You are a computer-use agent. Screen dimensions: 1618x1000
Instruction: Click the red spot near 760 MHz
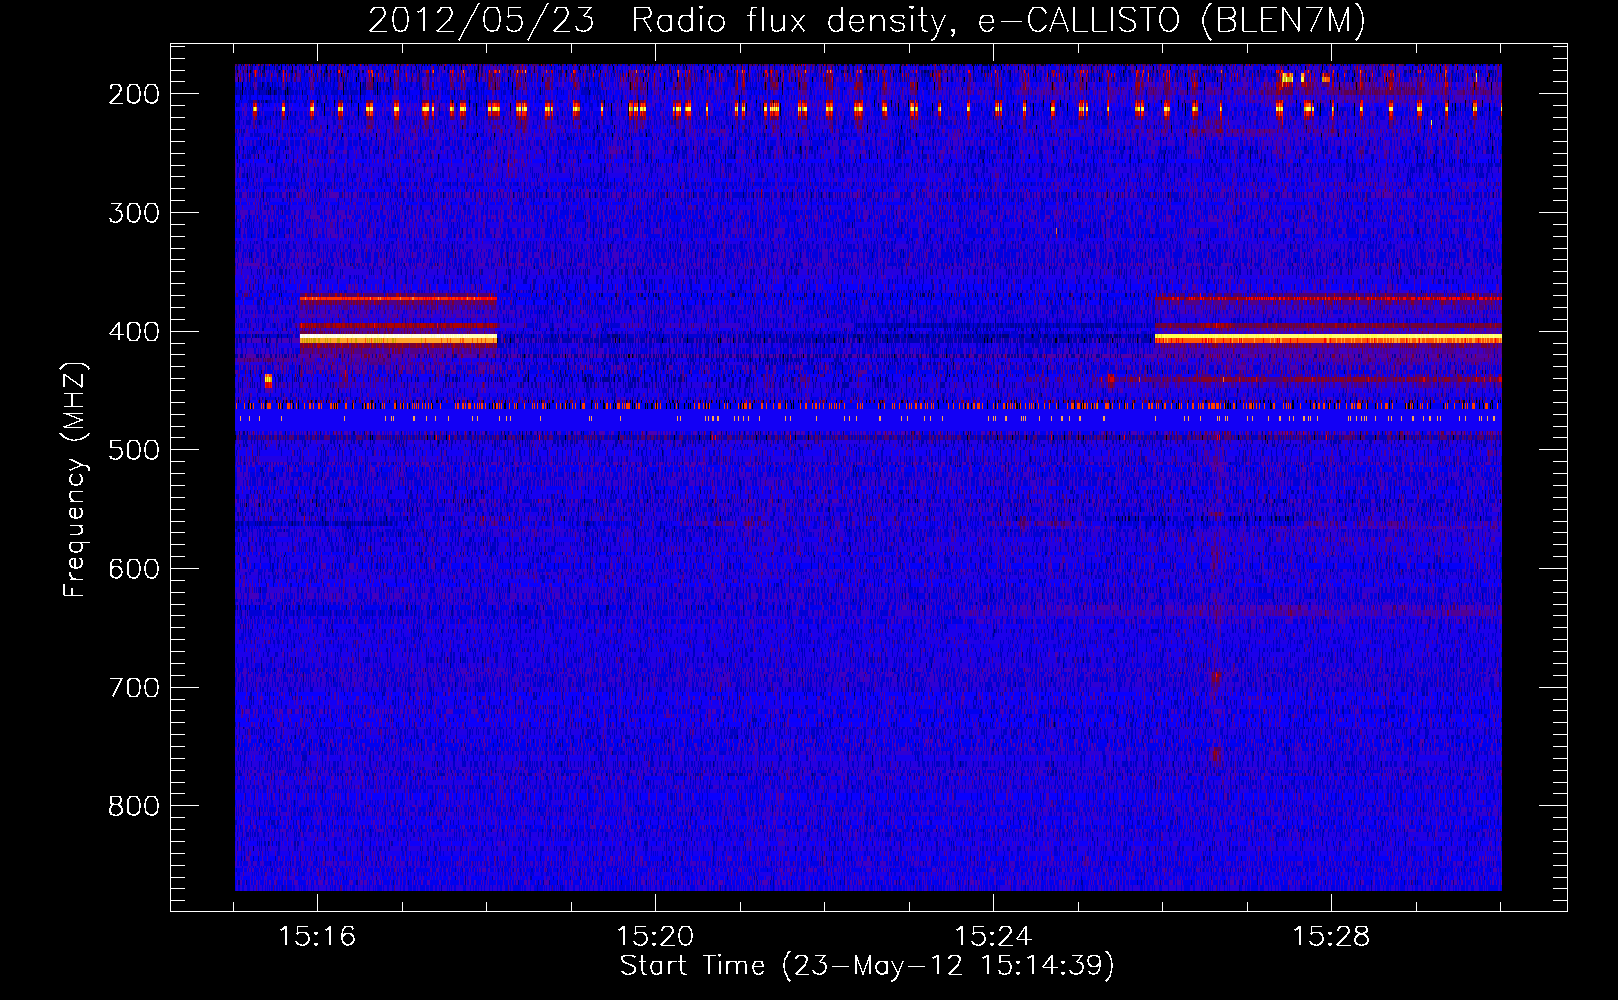click(x=1216, y=756)
